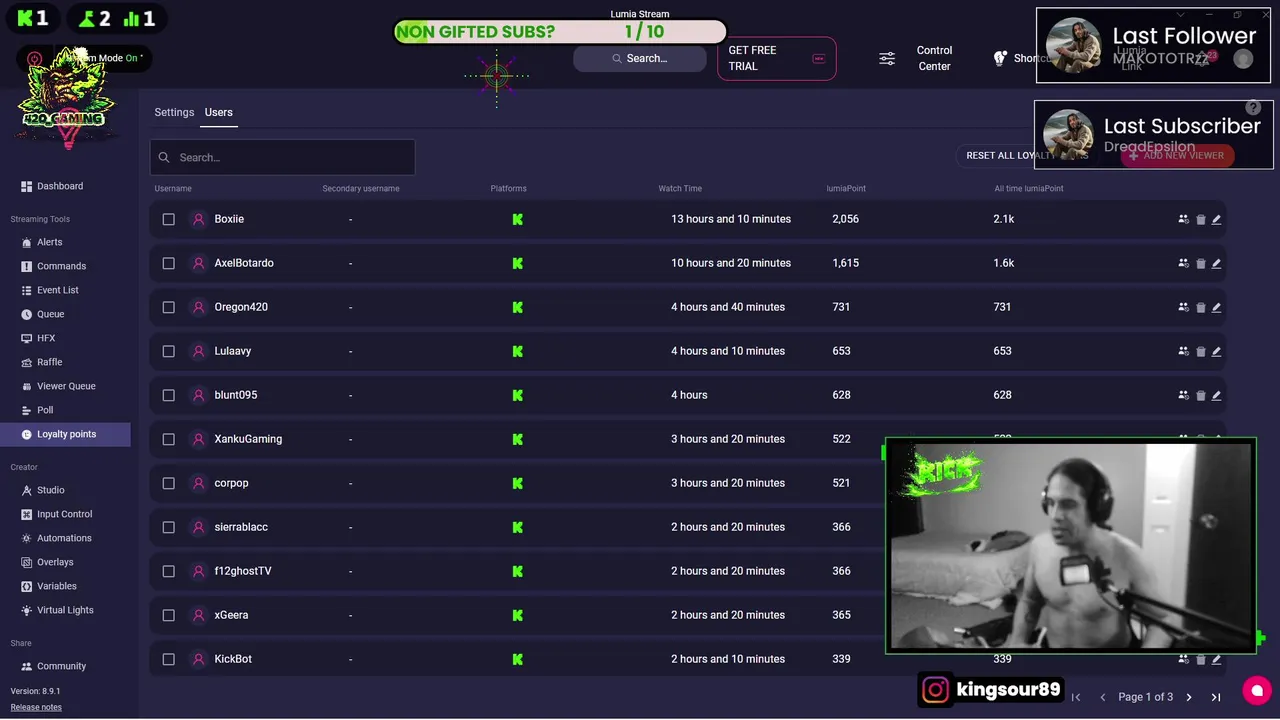Click '13 hours and 10 minutes' watch time
The height and width of the screenshot is (720, 1280).
tap(731, 219)
